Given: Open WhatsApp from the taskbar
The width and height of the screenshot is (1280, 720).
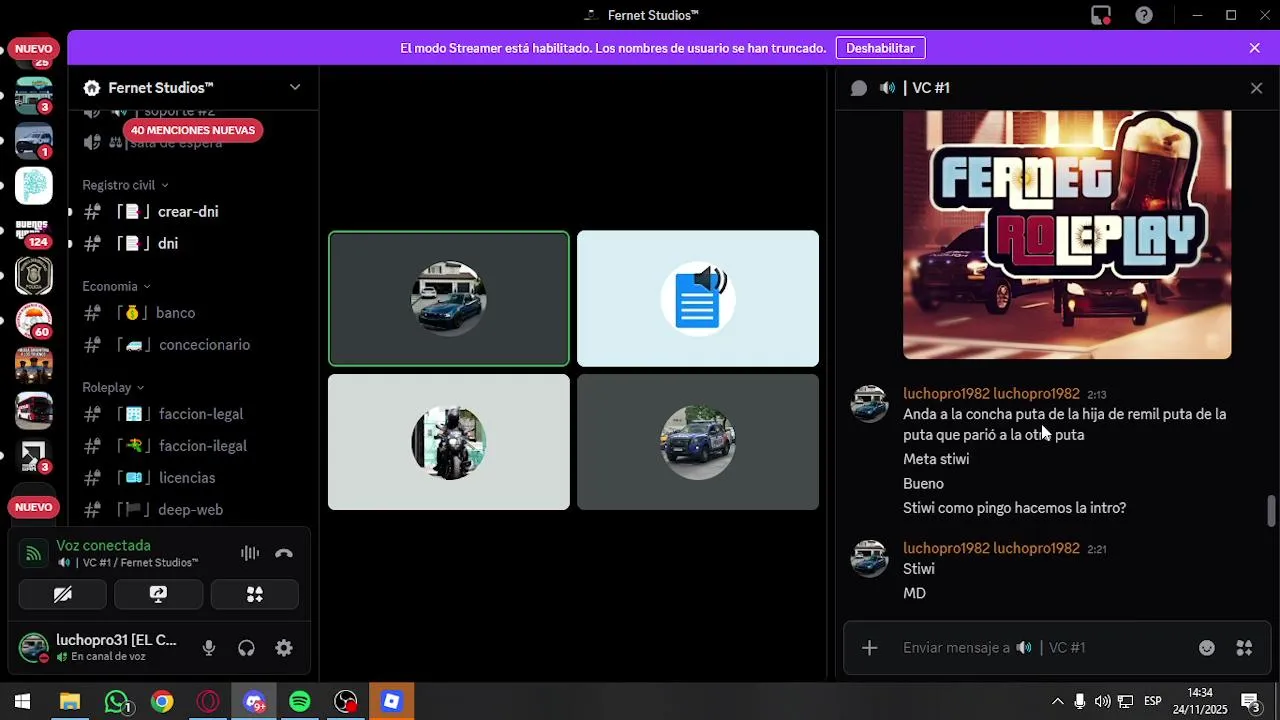Looking at the screenshot, I should [x=117, y=702].
